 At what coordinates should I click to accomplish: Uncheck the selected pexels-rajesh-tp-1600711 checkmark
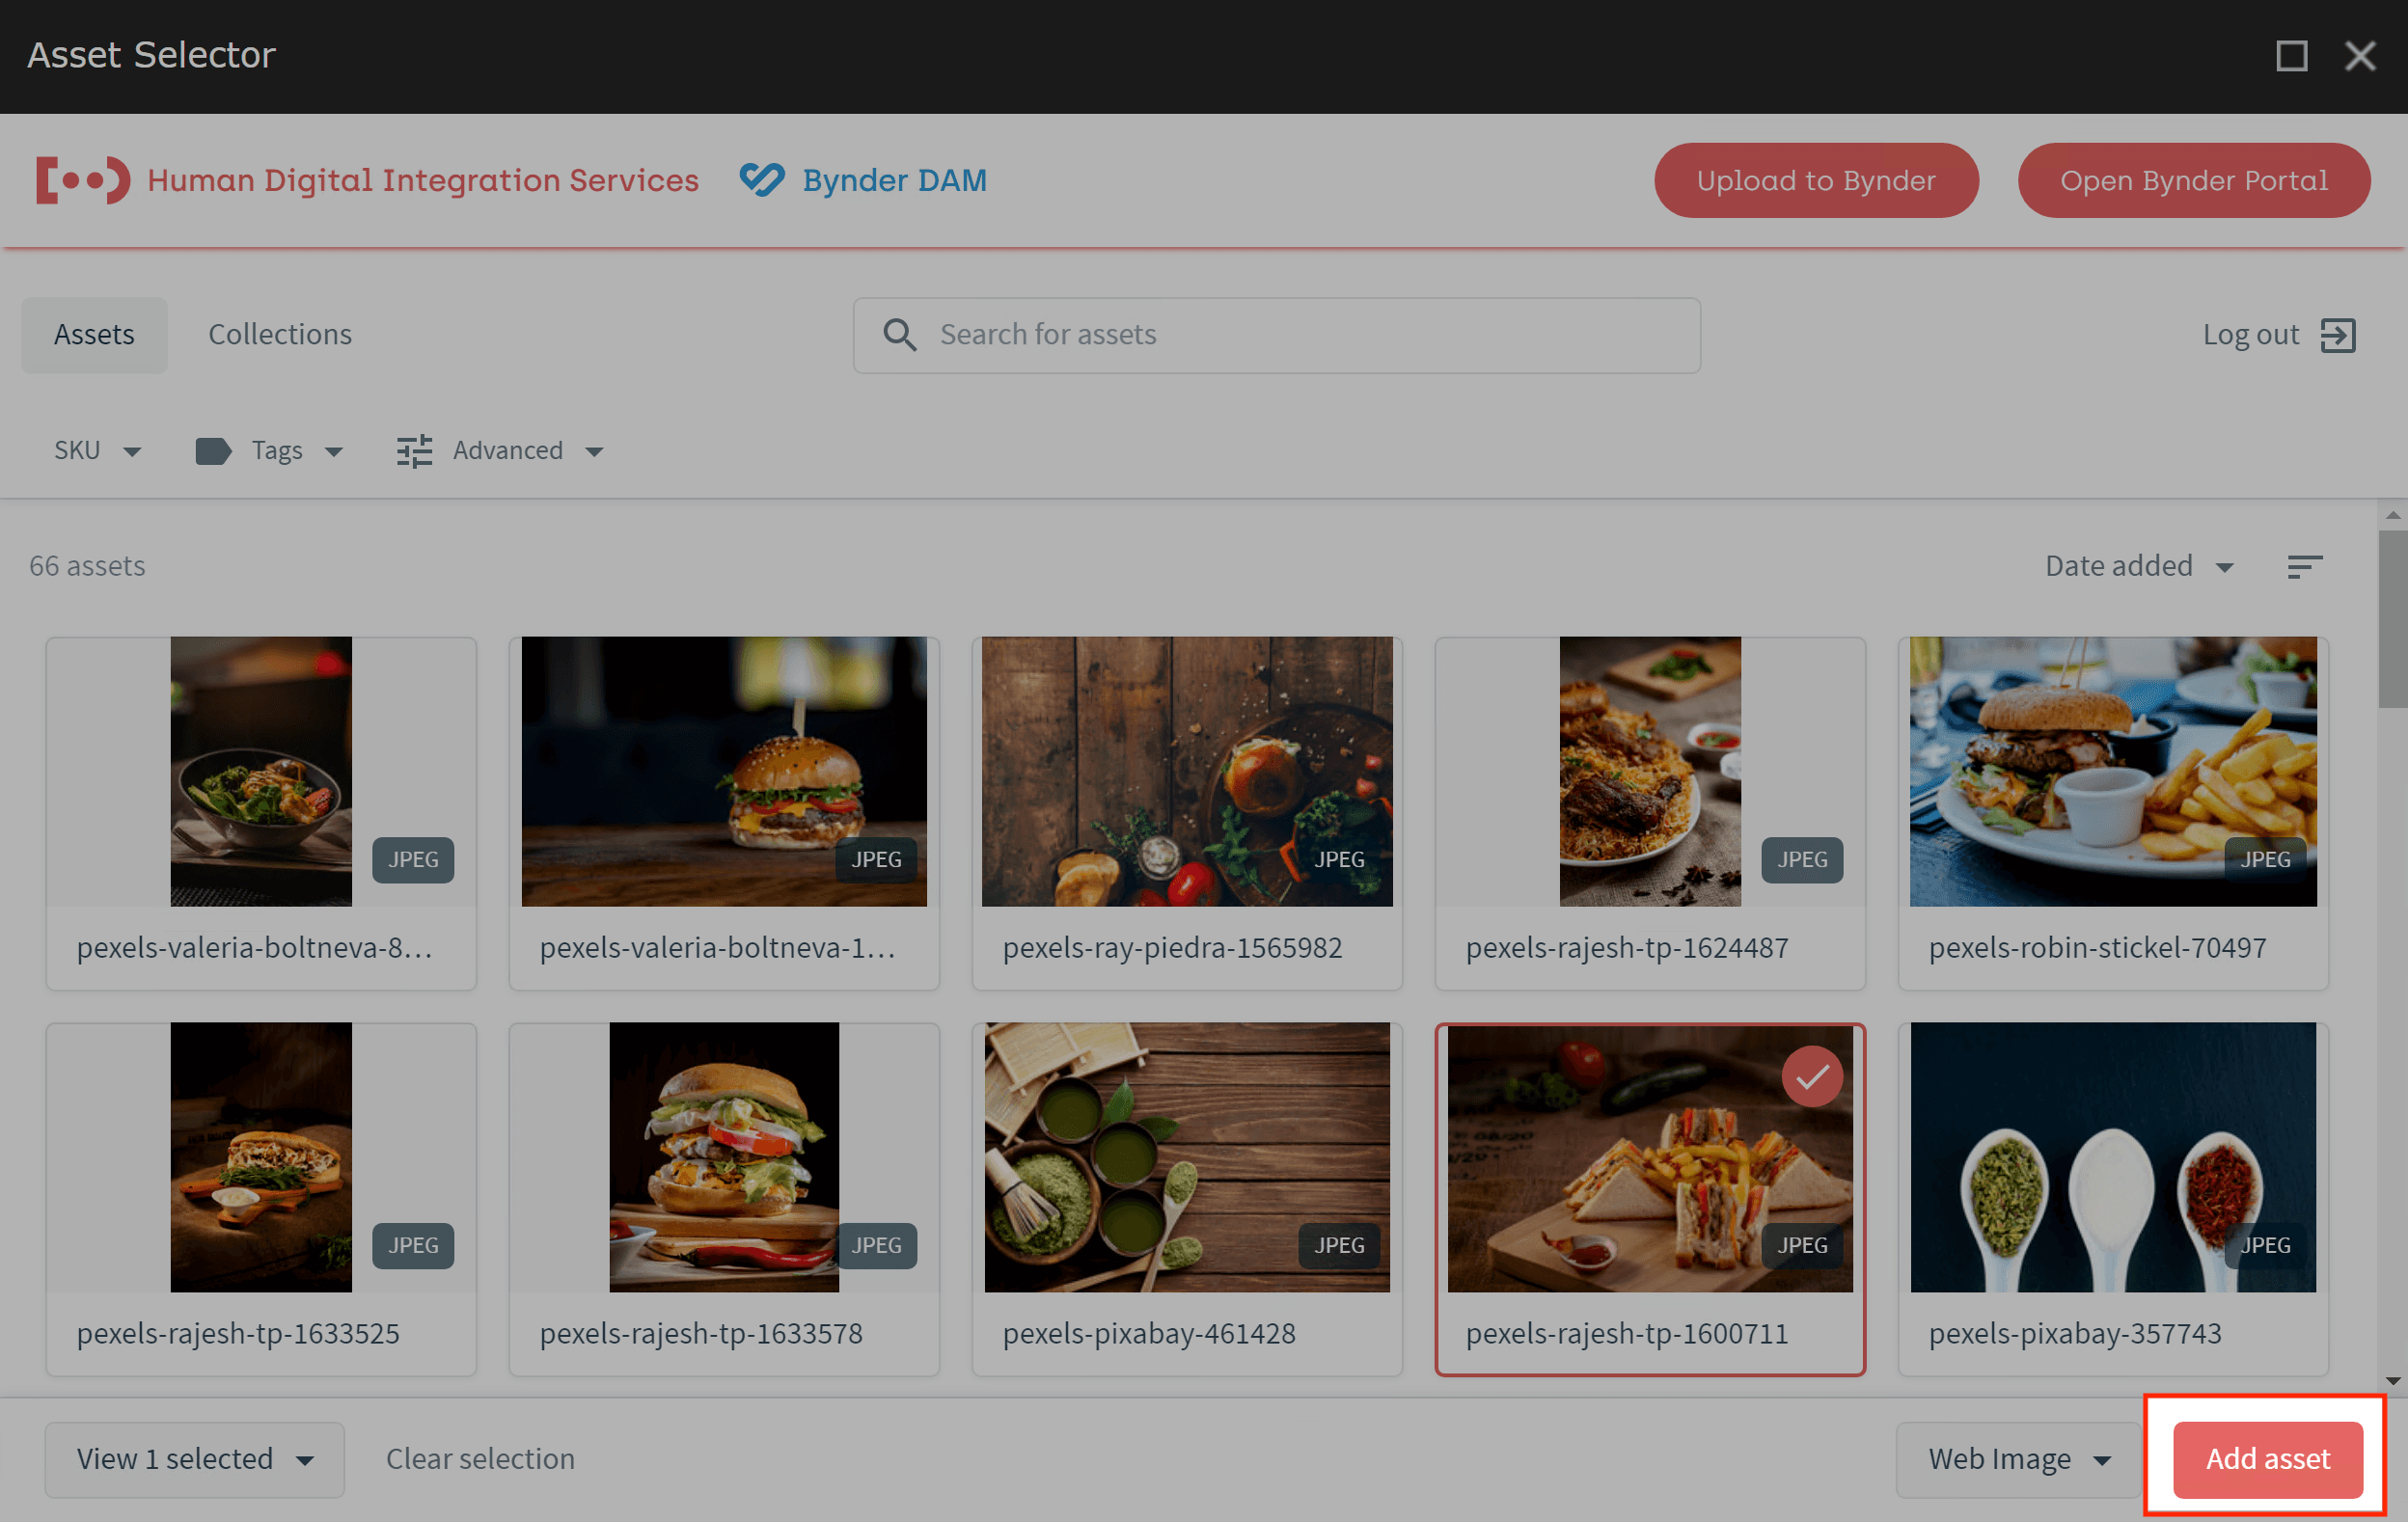[x=1812, y=1076]
